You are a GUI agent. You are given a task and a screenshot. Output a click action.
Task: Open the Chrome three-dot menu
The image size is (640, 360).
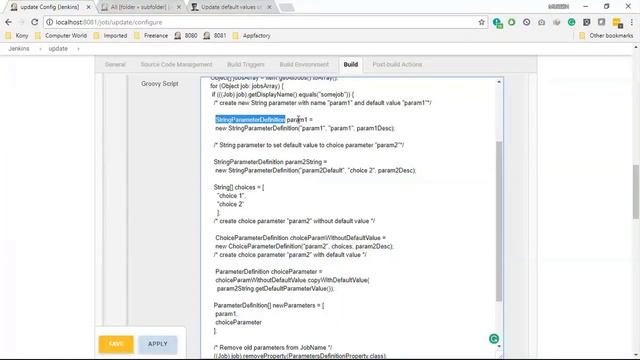(x=632, y=22)
